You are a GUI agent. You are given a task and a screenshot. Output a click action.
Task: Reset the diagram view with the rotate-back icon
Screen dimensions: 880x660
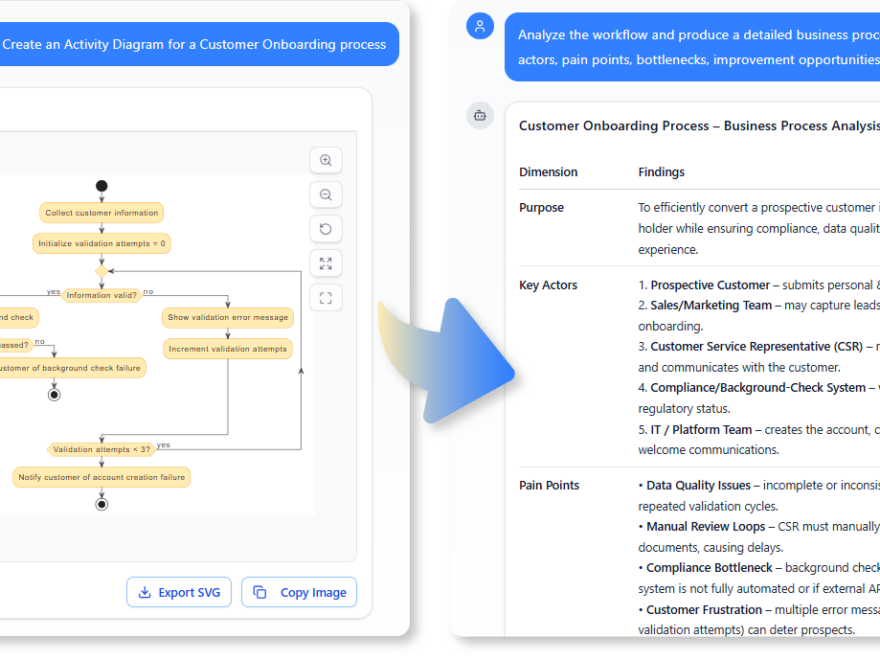click(324, 229)
